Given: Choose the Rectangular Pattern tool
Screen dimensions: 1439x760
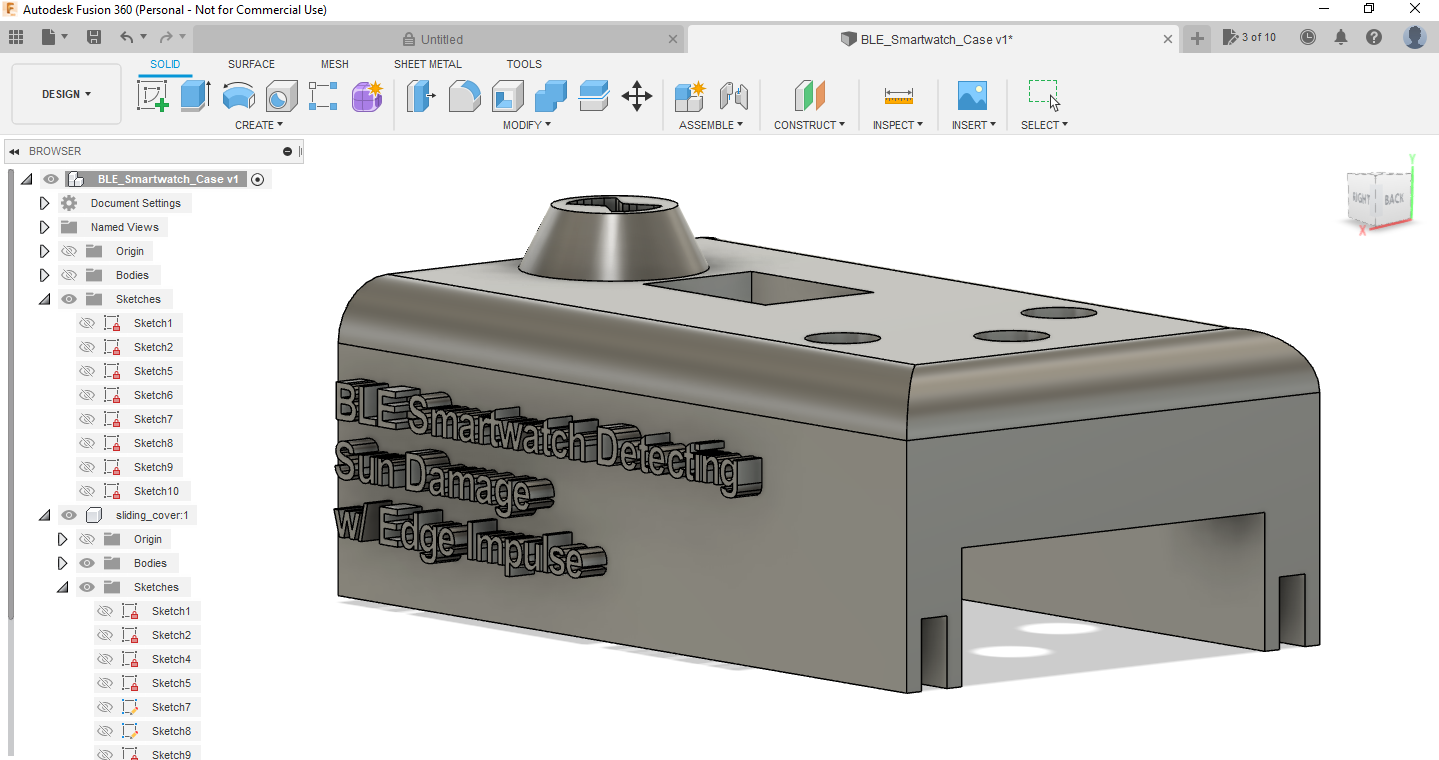Looking at the screenshot, I should point(323,96).
